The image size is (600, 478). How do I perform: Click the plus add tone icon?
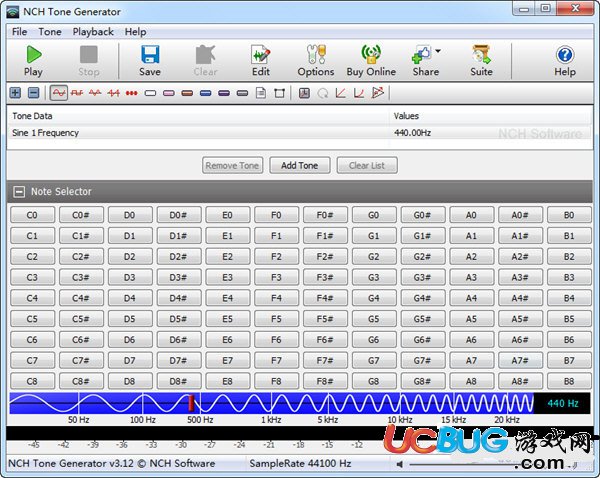point(15,93)
